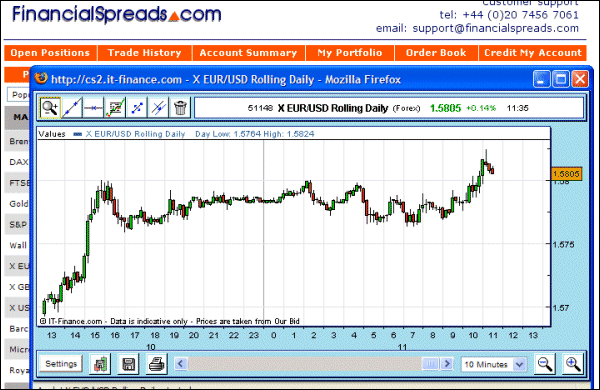
Task: Open the indicators chart tool icon
Action: 115,108
